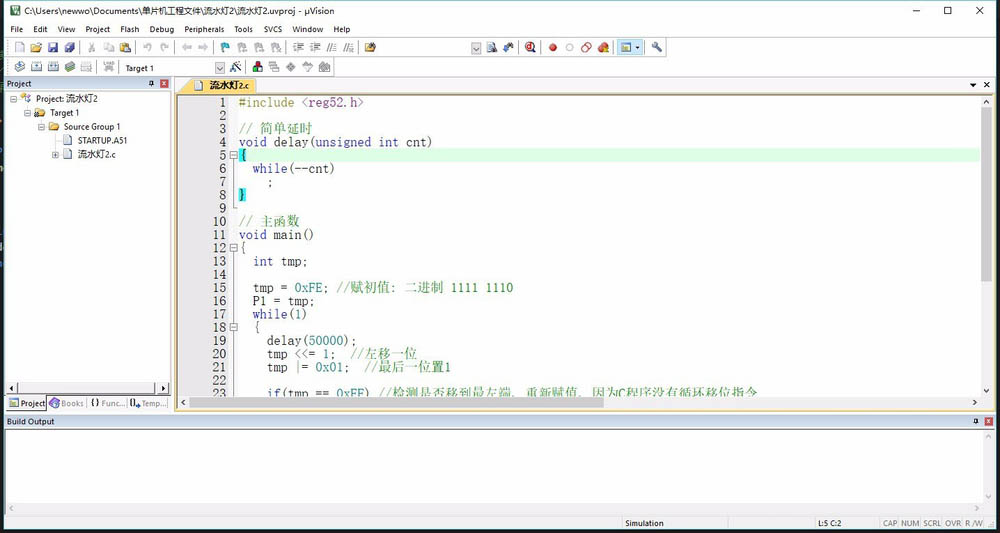
Task: Open the Flash menu
Action: 129,29
